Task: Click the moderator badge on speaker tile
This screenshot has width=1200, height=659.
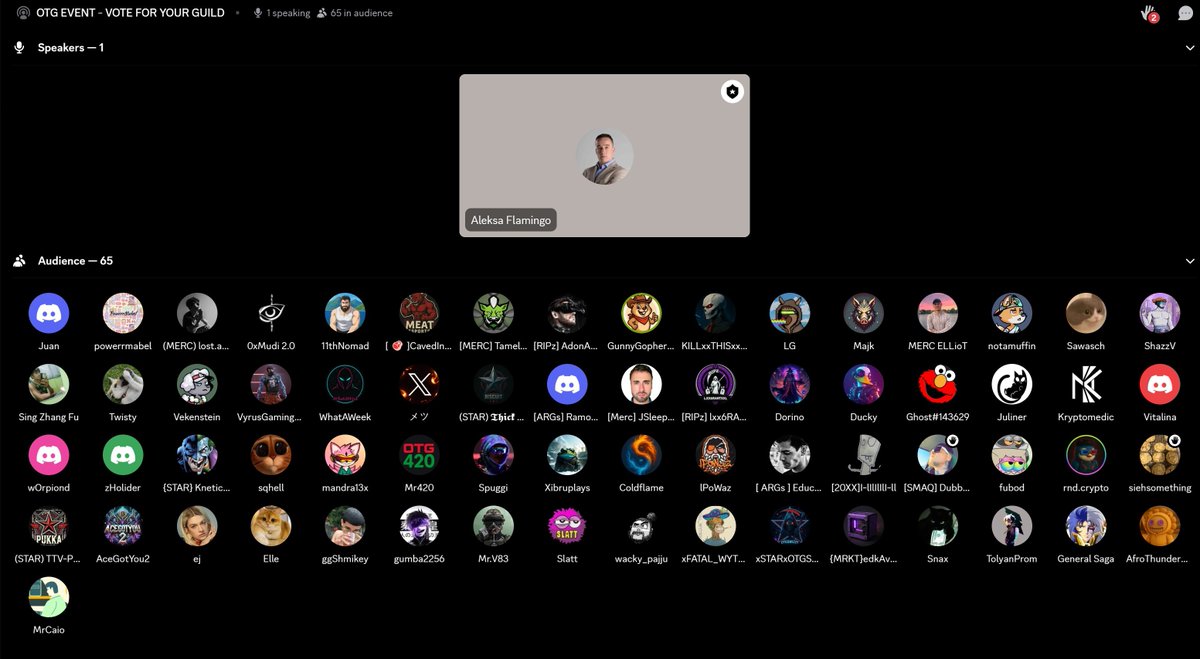Action: tap(732, 92)
